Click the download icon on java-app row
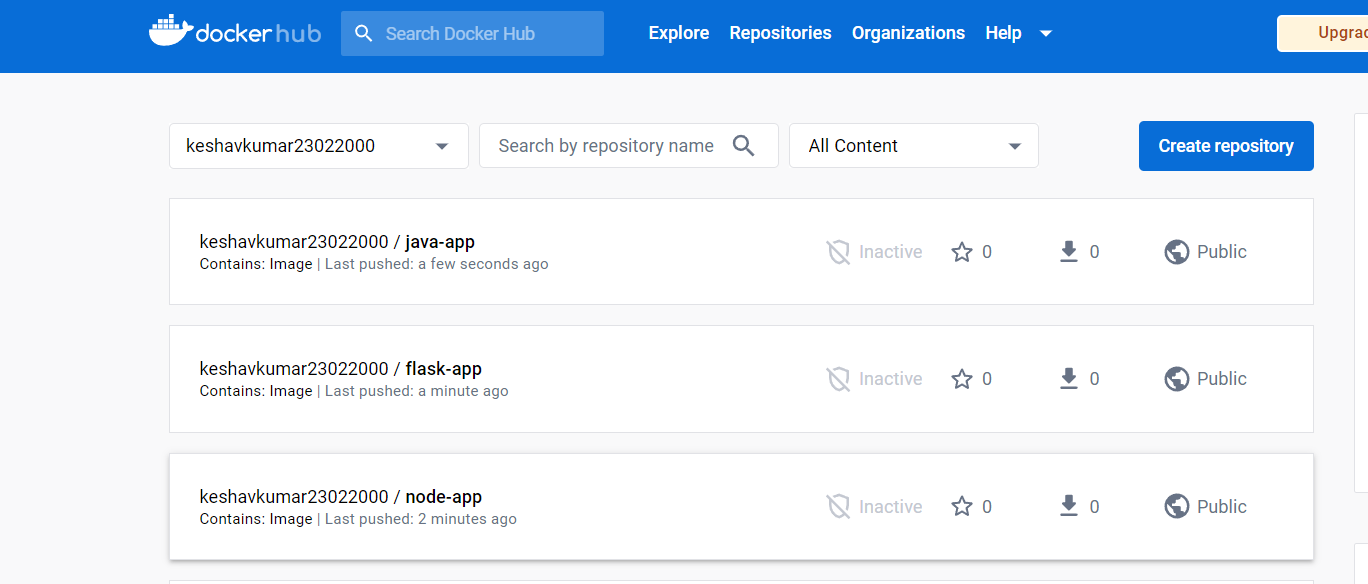Viewport: 1368px width, 584px height. coord(1069,252)
